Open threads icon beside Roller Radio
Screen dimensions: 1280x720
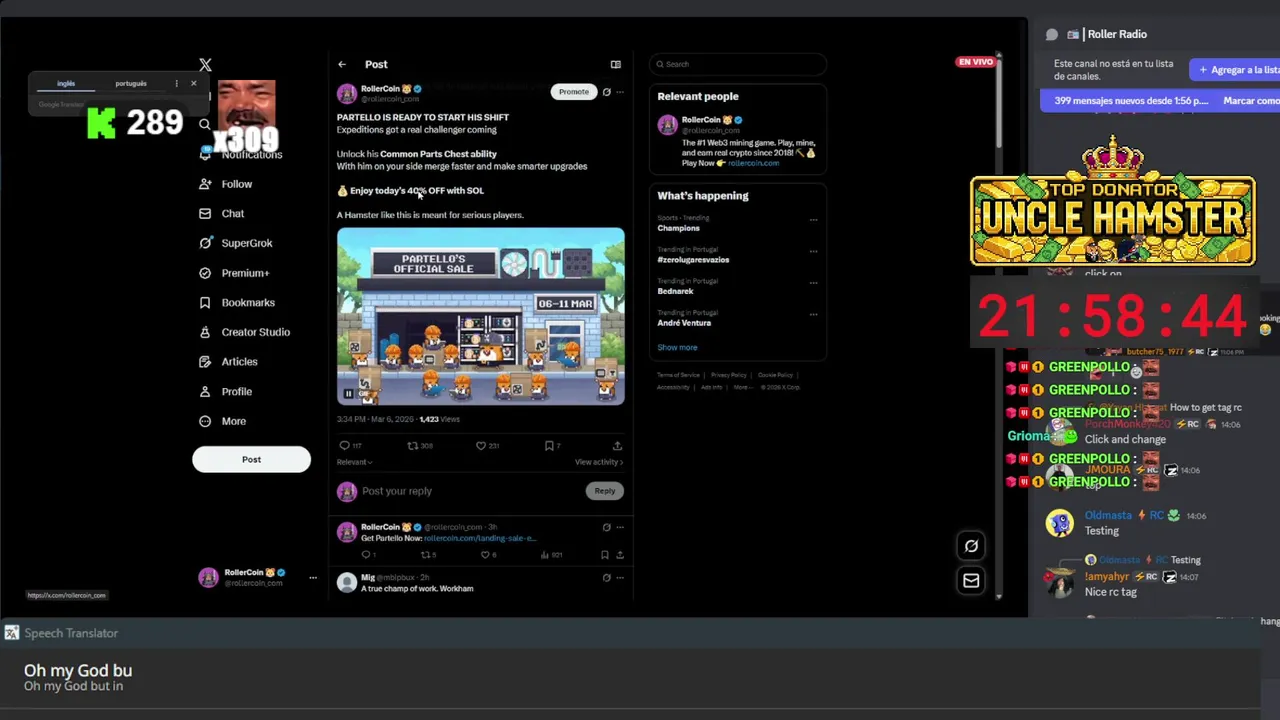[x=1052, y=34]
